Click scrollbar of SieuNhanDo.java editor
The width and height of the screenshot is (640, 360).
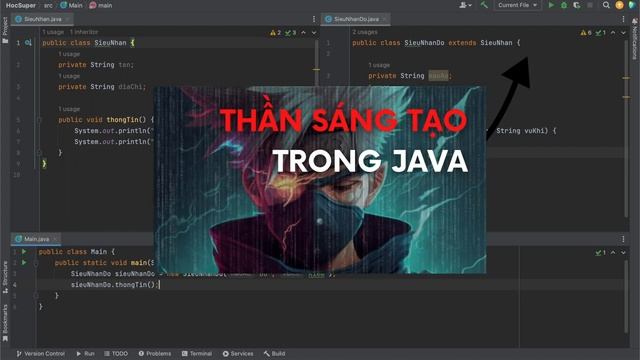pos(626,129)
